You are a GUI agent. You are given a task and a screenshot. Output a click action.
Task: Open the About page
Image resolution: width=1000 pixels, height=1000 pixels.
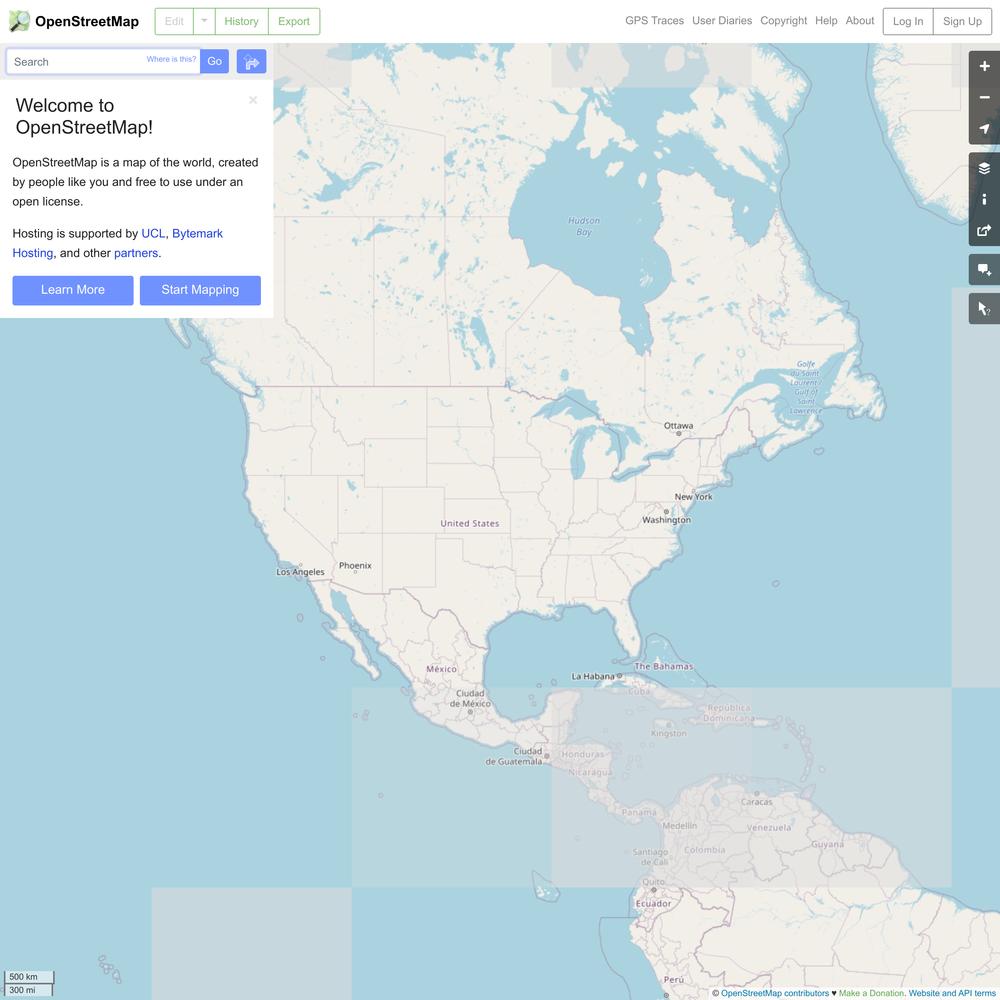click(860, 20)
